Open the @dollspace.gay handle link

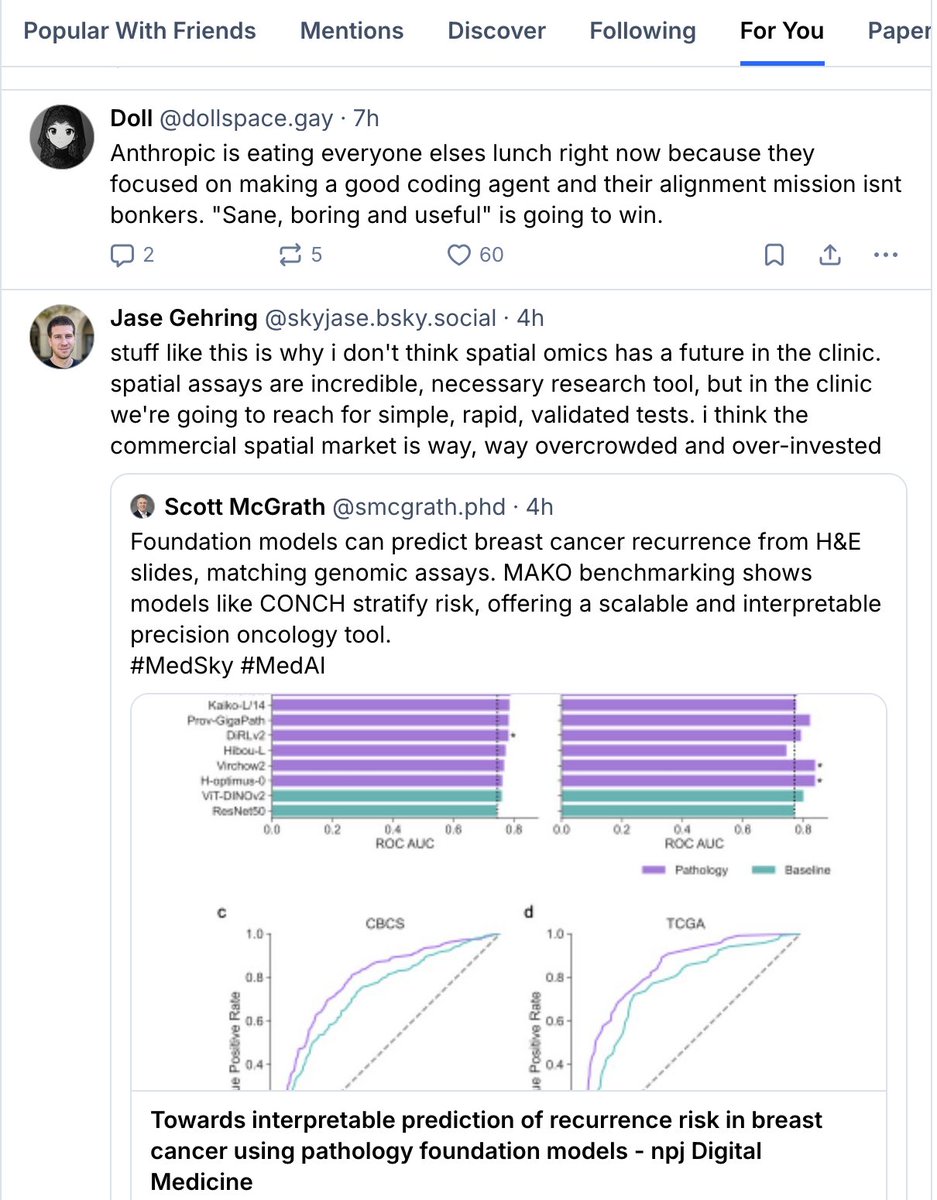245,119
